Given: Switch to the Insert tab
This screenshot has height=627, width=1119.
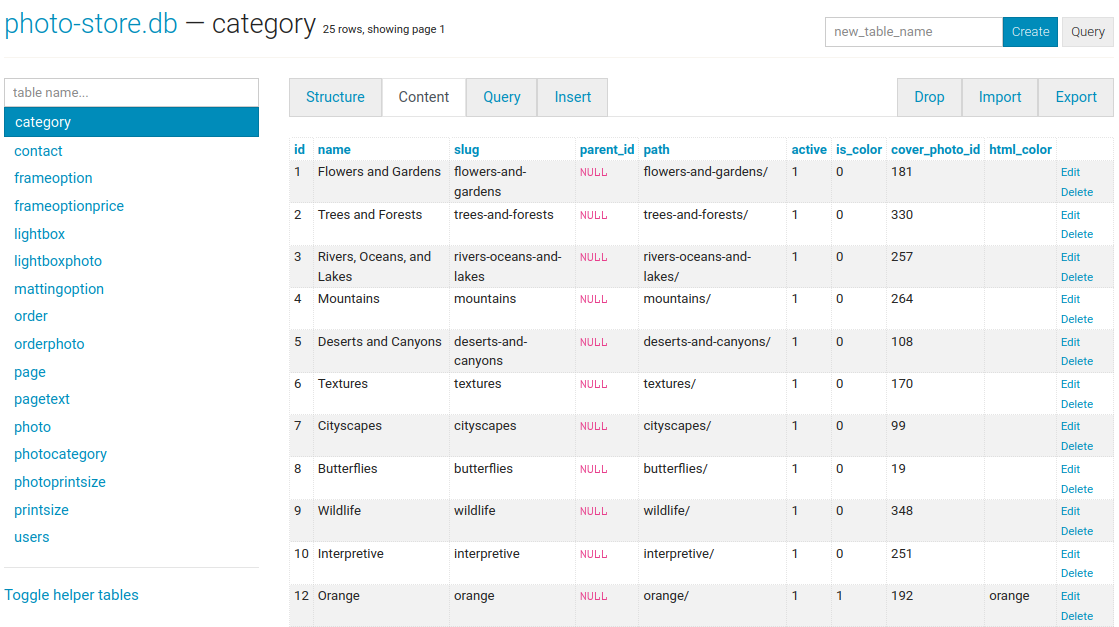Looking at the screenshot, I should [x=572, y=97].
